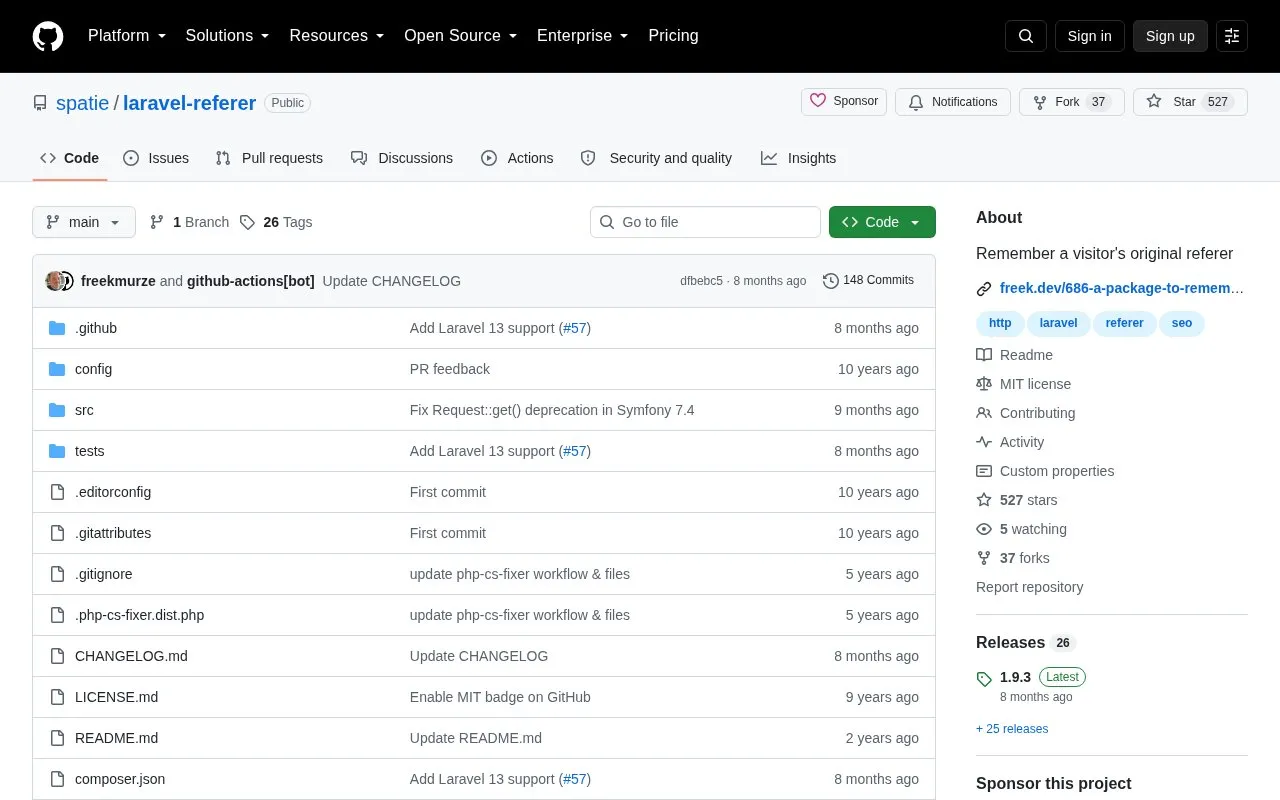Open the Actions tab

(x=517, y=158)
